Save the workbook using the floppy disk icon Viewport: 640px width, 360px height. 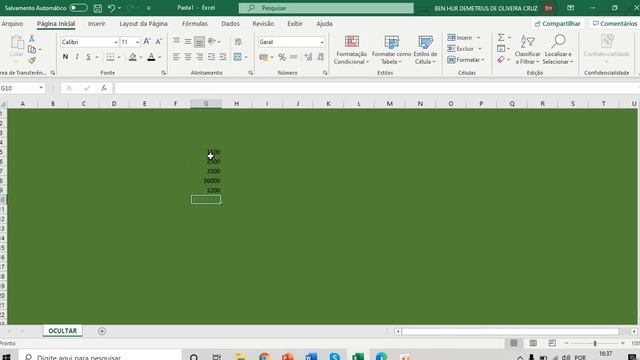tap(98, 8)
